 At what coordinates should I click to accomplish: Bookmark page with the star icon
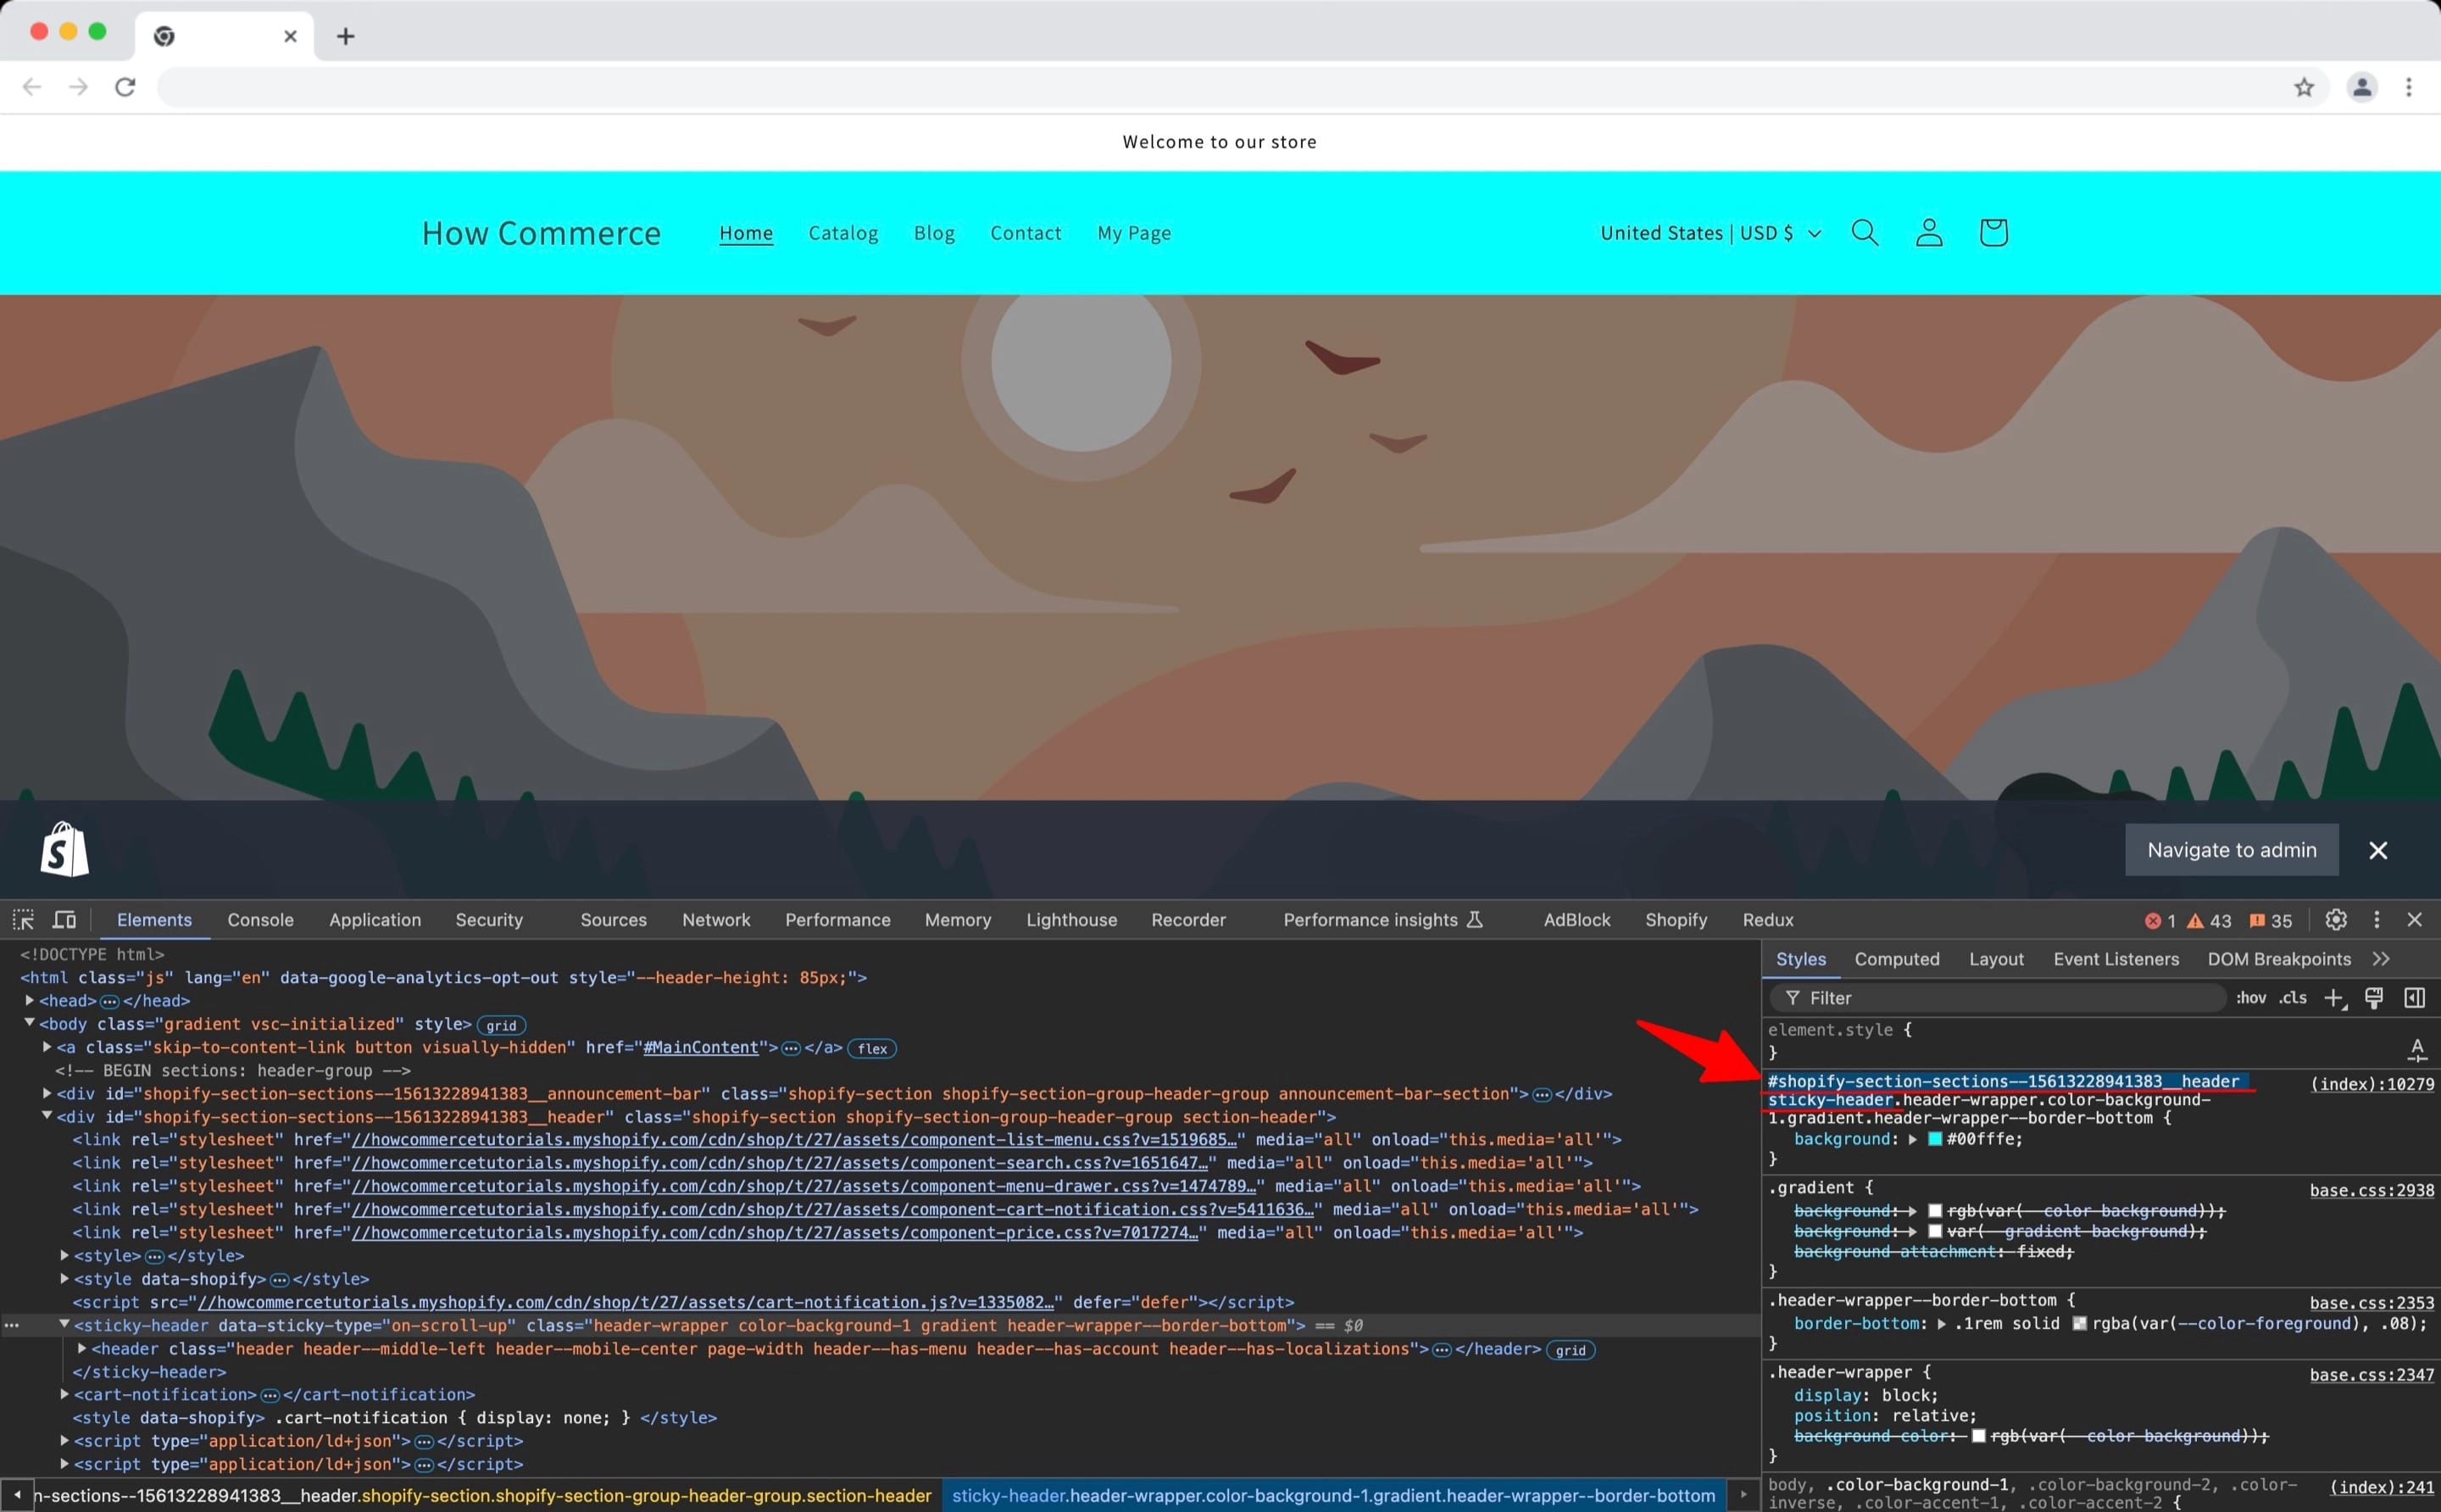(2304, 87)
